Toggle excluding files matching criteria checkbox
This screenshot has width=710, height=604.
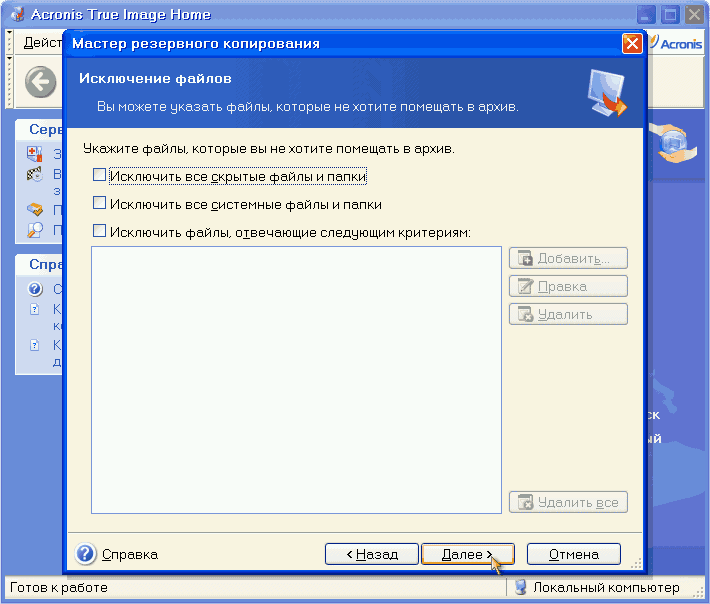99,231
